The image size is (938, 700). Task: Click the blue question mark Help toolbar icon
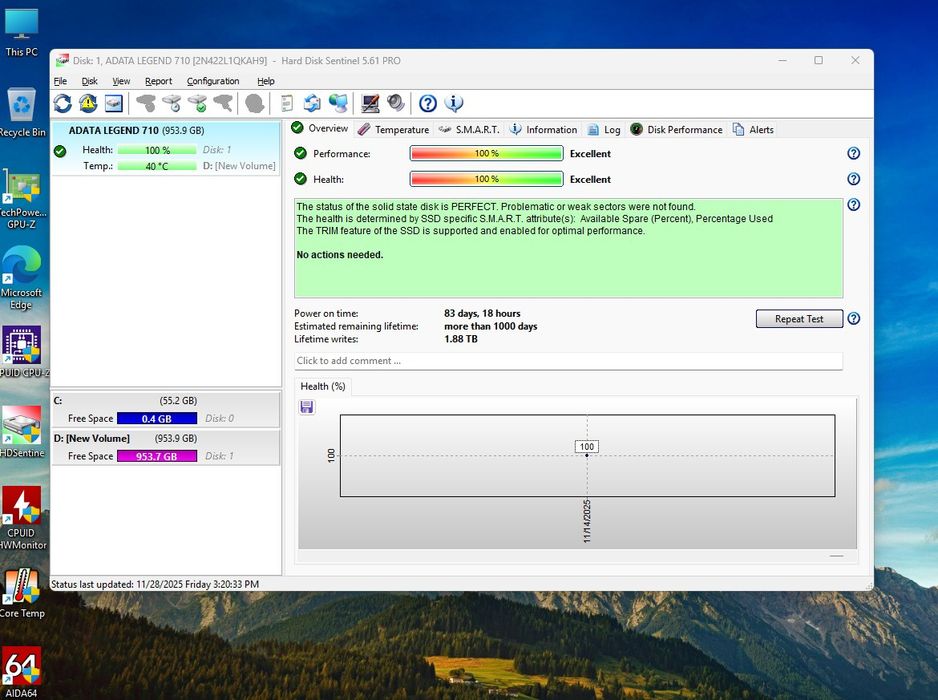click(428, 104)
